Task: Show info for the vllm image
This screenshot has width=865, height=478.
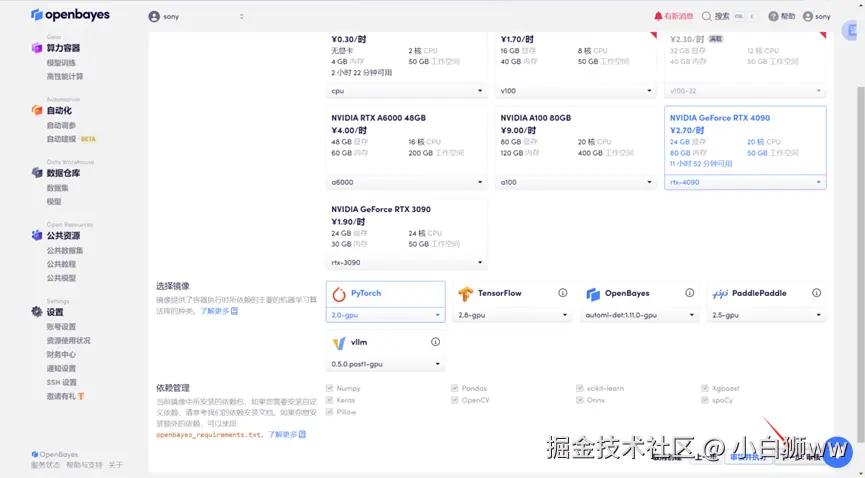Action: 435,342
